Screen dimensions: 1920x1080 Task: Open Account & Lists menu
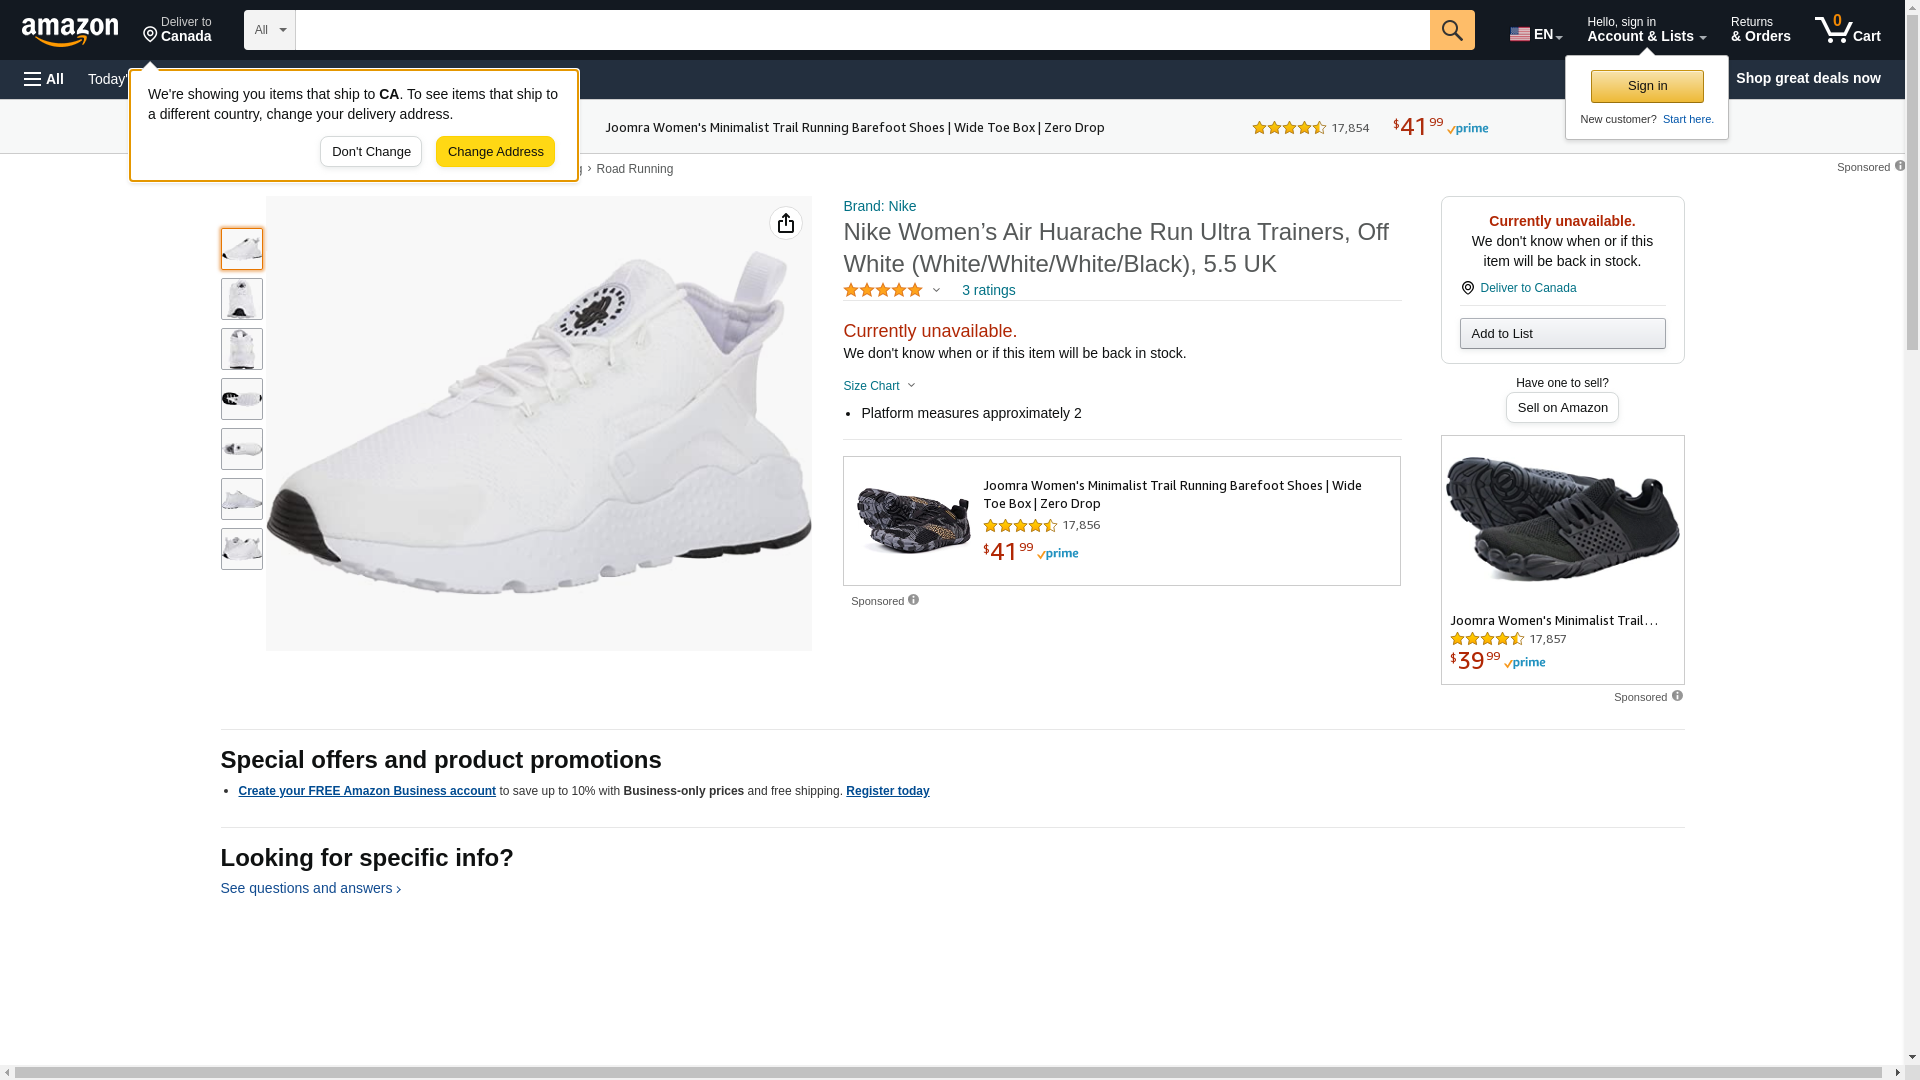pyautogui.click(x=1646, y=30)
